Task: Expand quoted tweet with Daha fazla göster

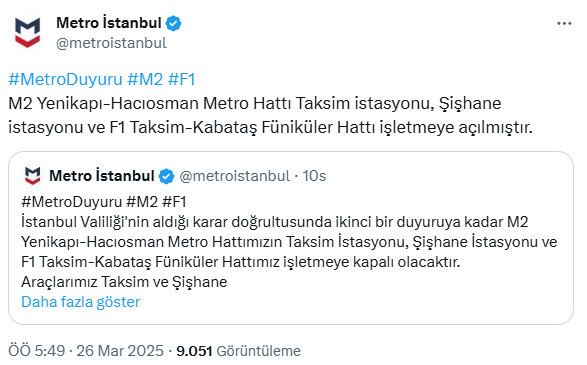Action: tap(80, 302)
